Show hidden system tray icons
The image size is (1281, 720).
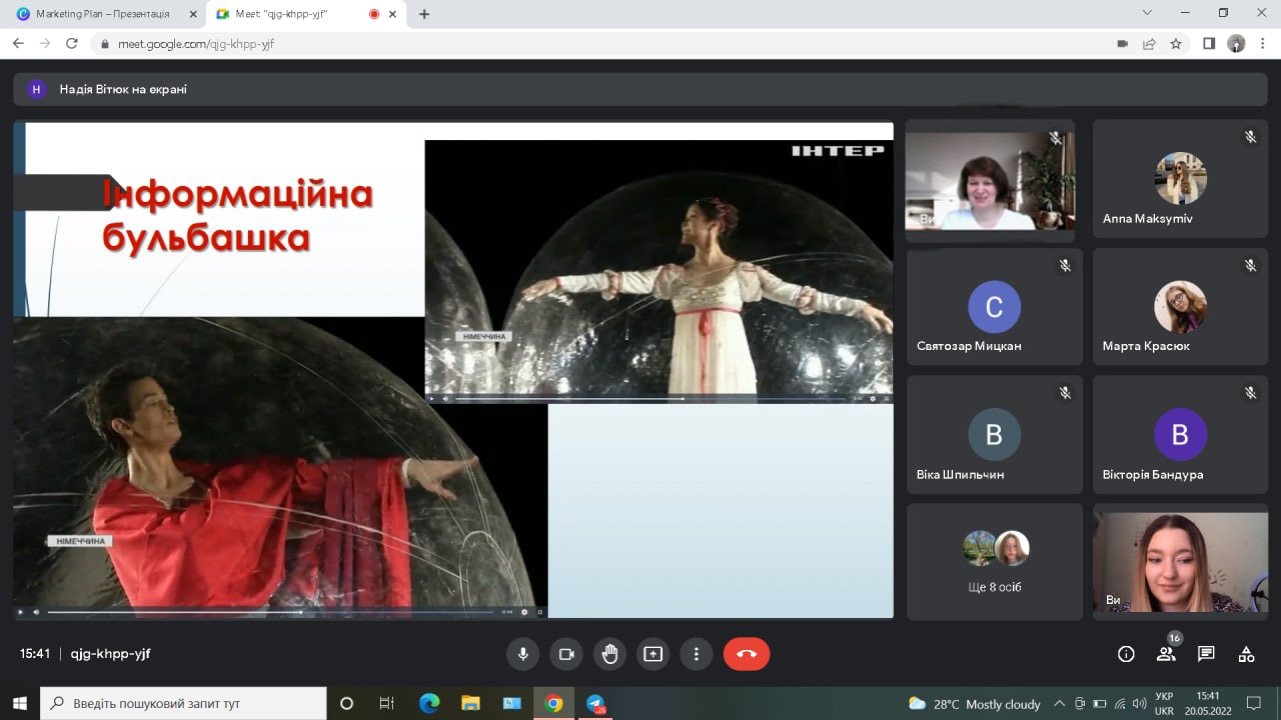tap(1059, 703)
